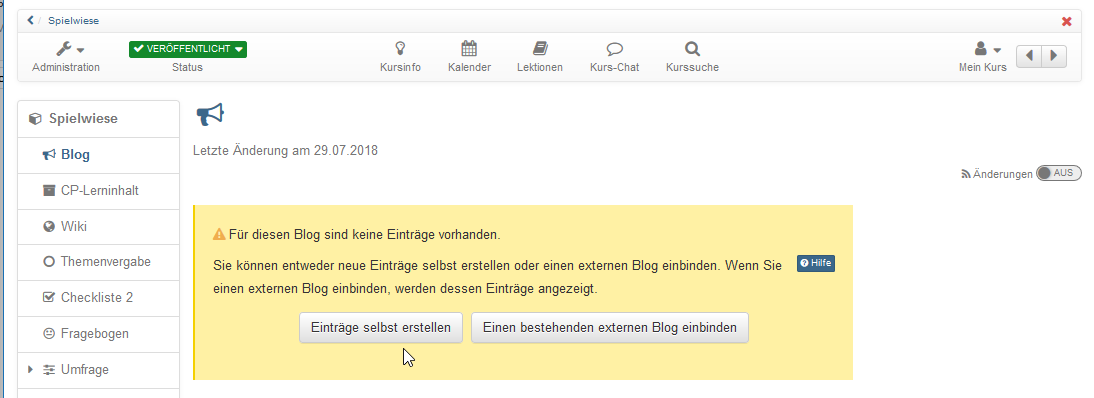1094x398 pixels.
Task: Go to the next course element arrow
Action: pos(1054,56)
